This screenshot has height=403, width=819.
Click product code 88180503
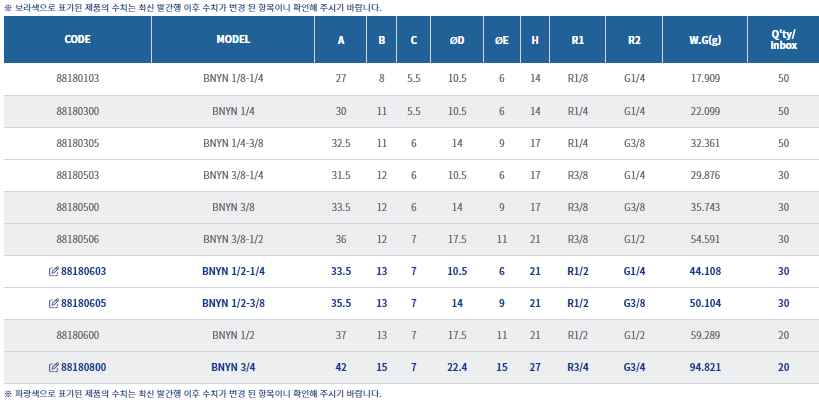click(x=78, y=175)
